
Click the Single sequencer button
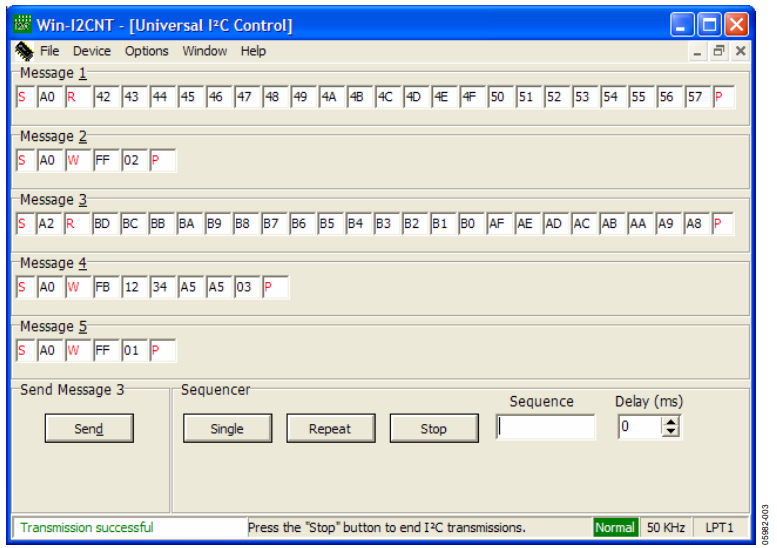[x=227, y=428]
